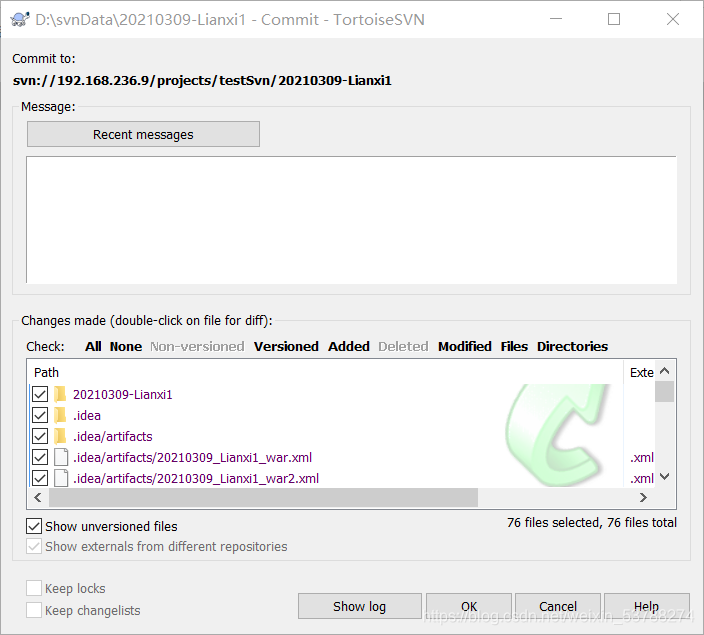Viewport: 704px width, 635px height.
Task: Check Modified items link
Action: (x=465, y=346)
